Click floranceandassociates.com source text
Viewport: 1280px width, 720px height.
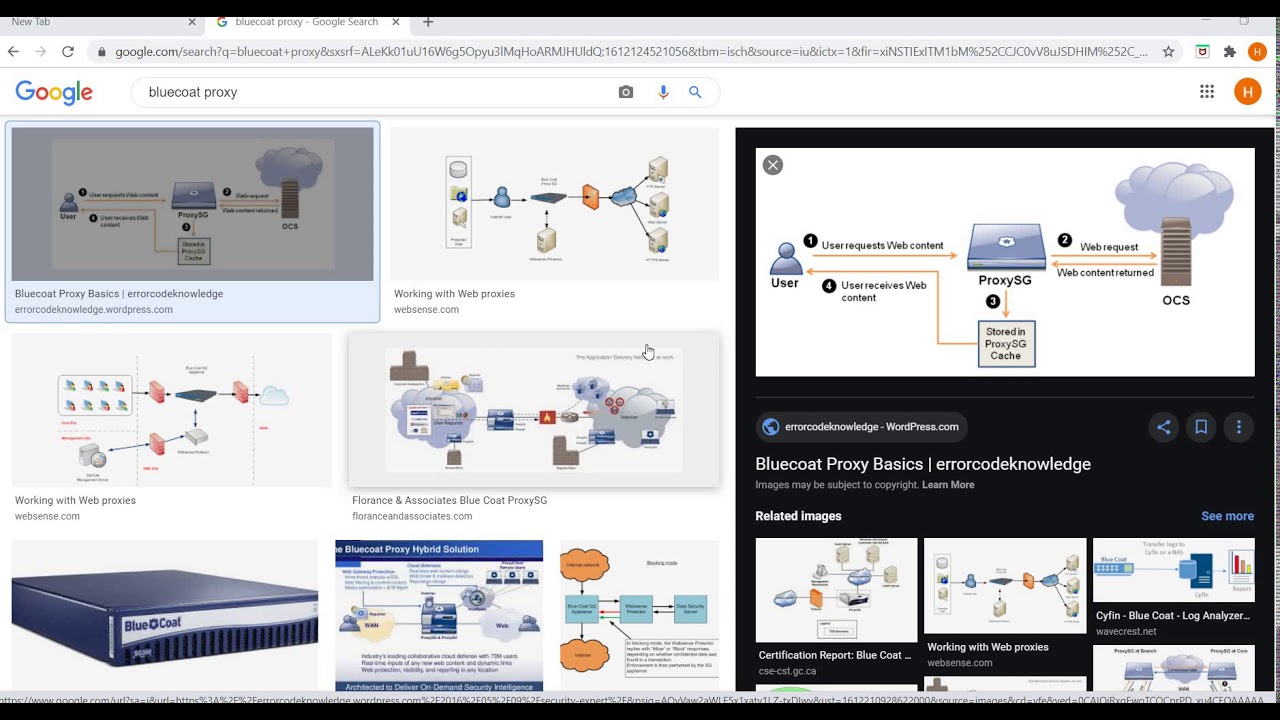[x=412, y=516]
